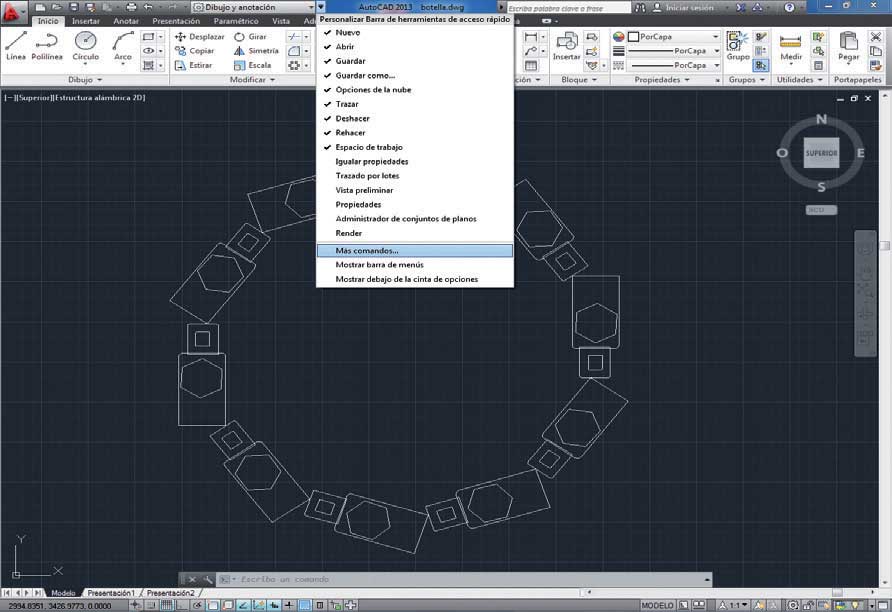The height and width of the screenshot is (612, 892).
Task: Switch to the Insertar ribbon tab
Action: point(86,21)
